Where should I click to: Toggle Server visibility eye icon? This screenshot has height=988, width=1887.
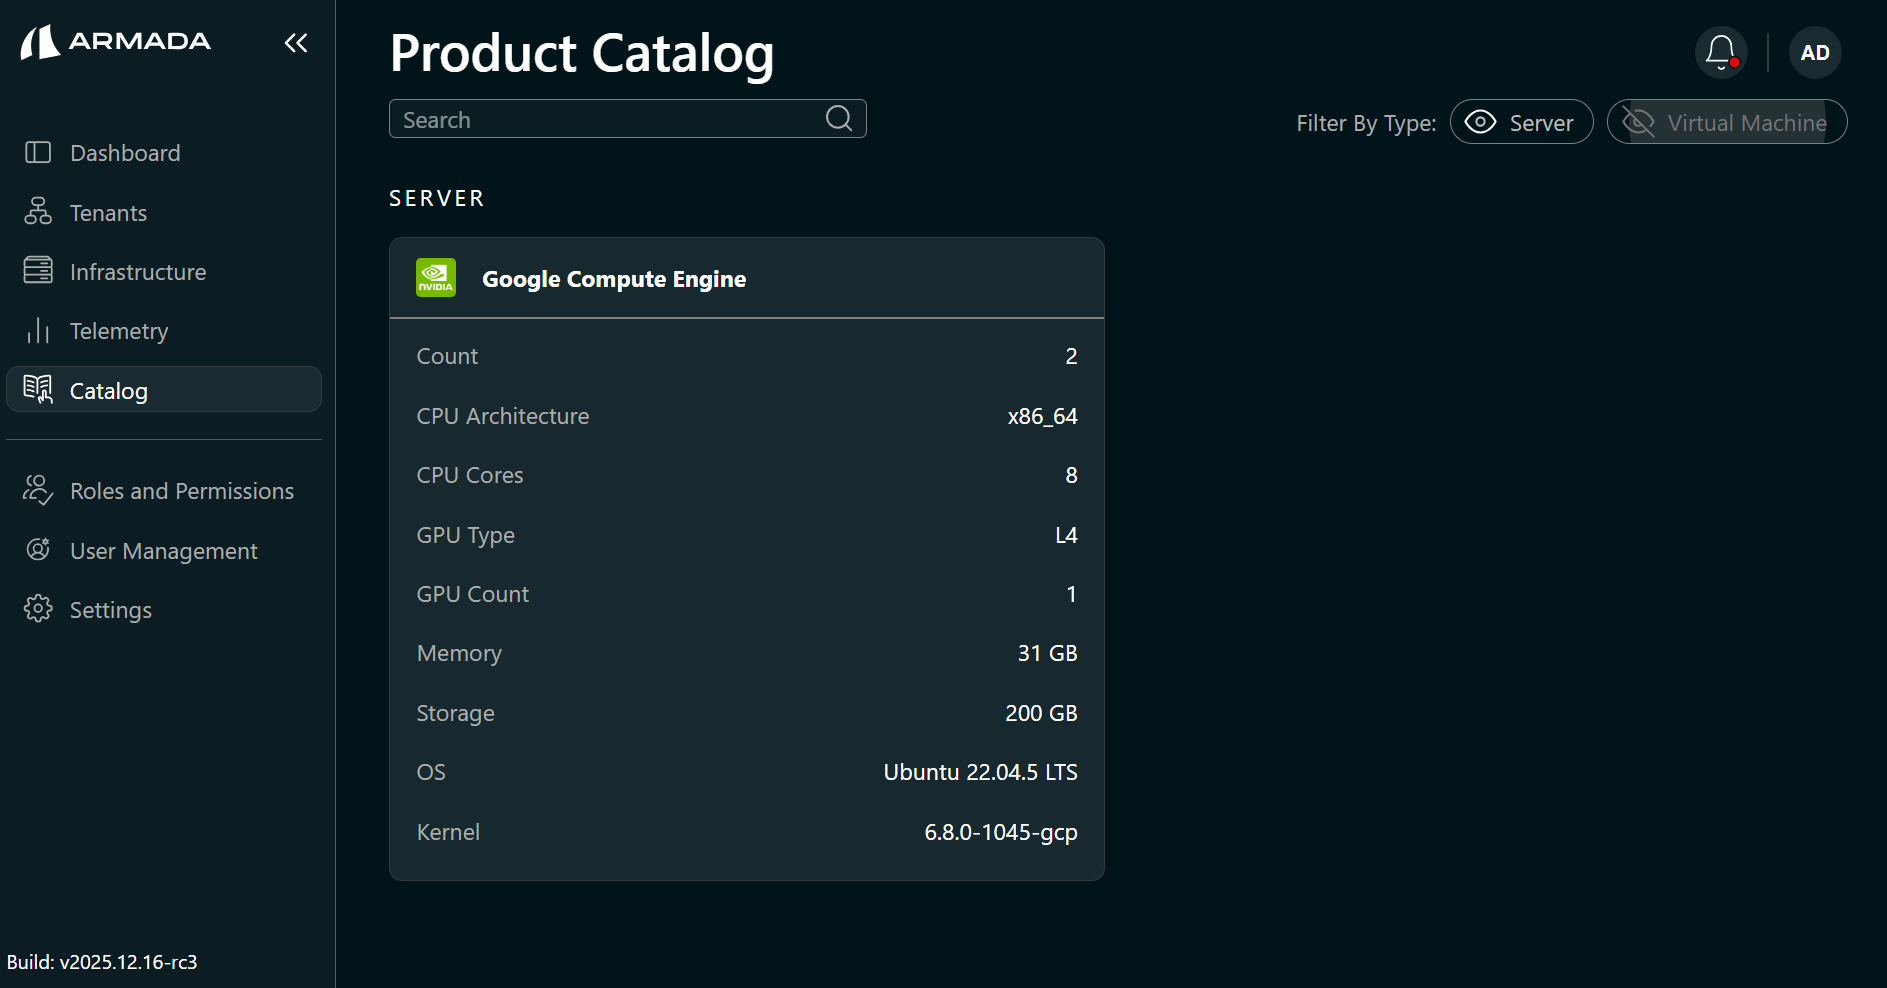tap(1480, 121)
